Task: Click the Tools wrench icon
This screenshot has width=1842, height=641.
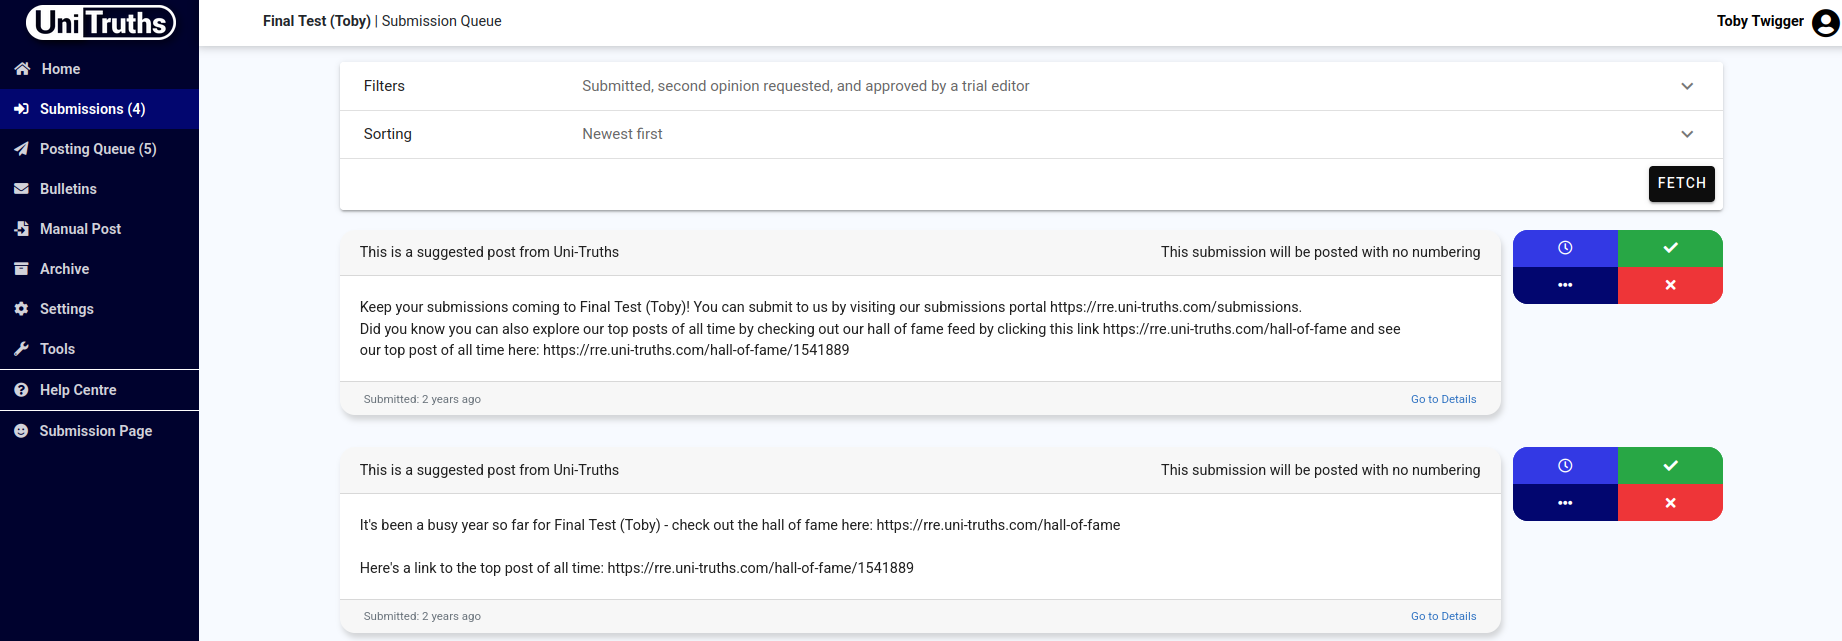Action: coord(21,349)
